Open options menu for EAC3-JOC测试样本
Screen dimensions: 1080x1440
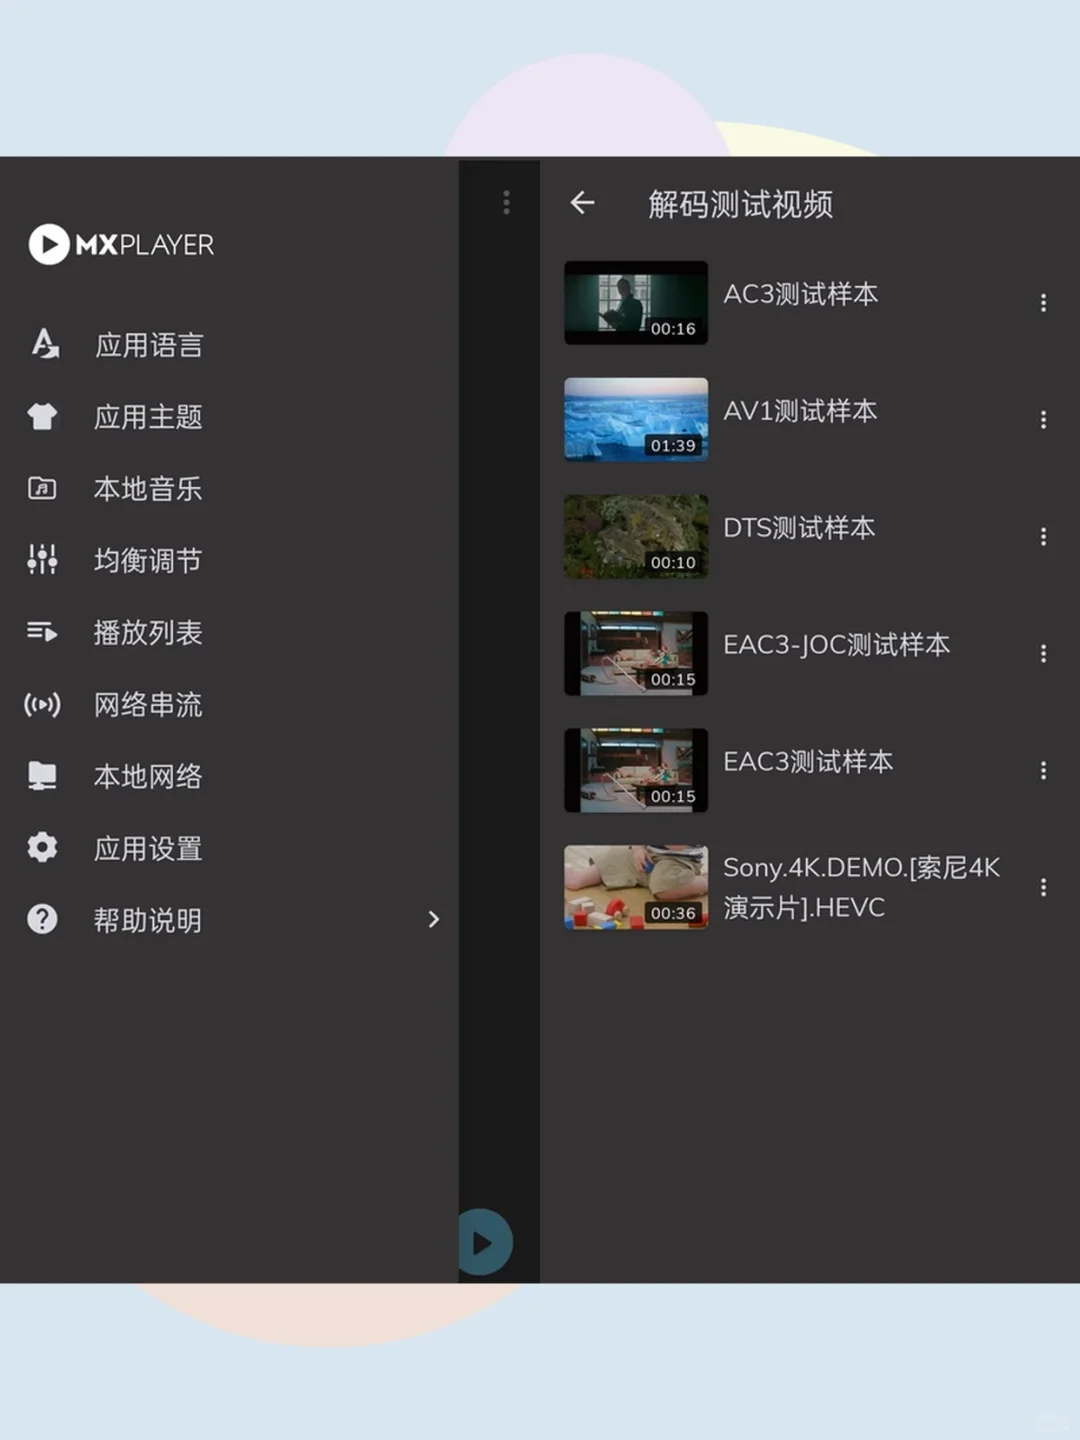pos(1043,653)
